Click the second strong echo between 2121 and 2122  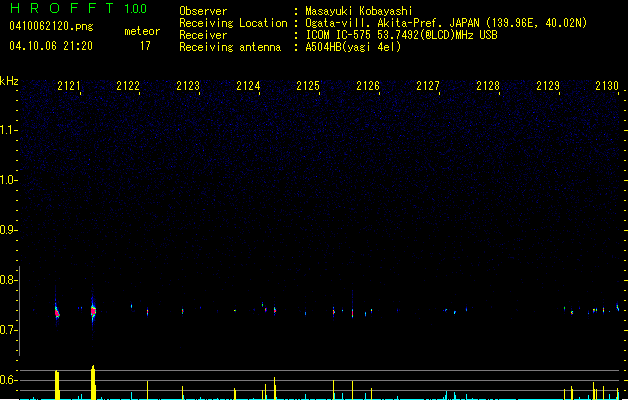(93, 311)
